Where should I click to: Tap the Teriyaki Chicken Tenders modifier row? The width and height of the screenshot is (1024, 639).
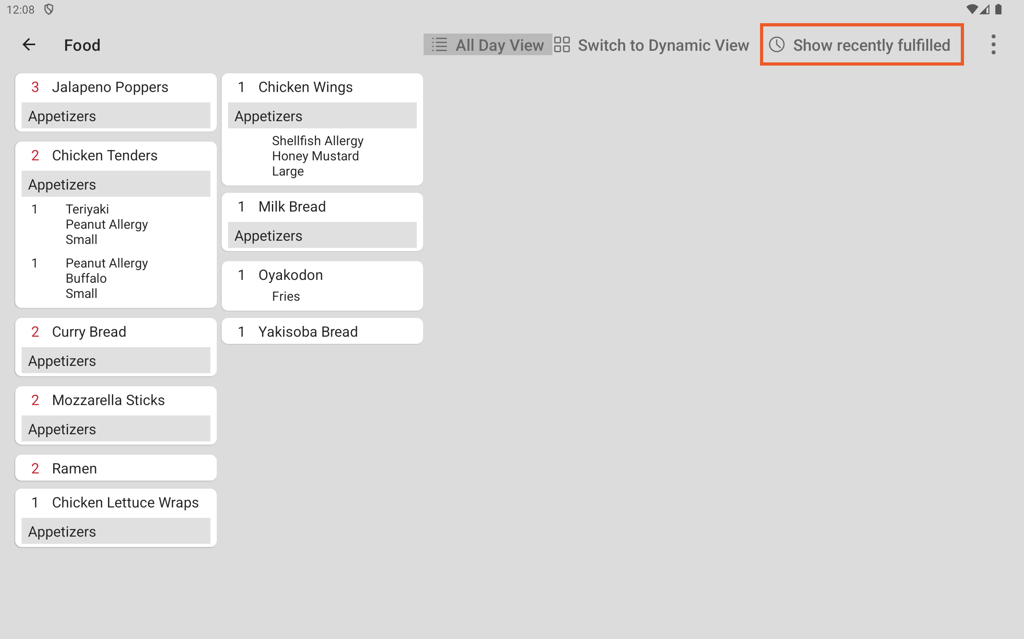tap(106, 224)
